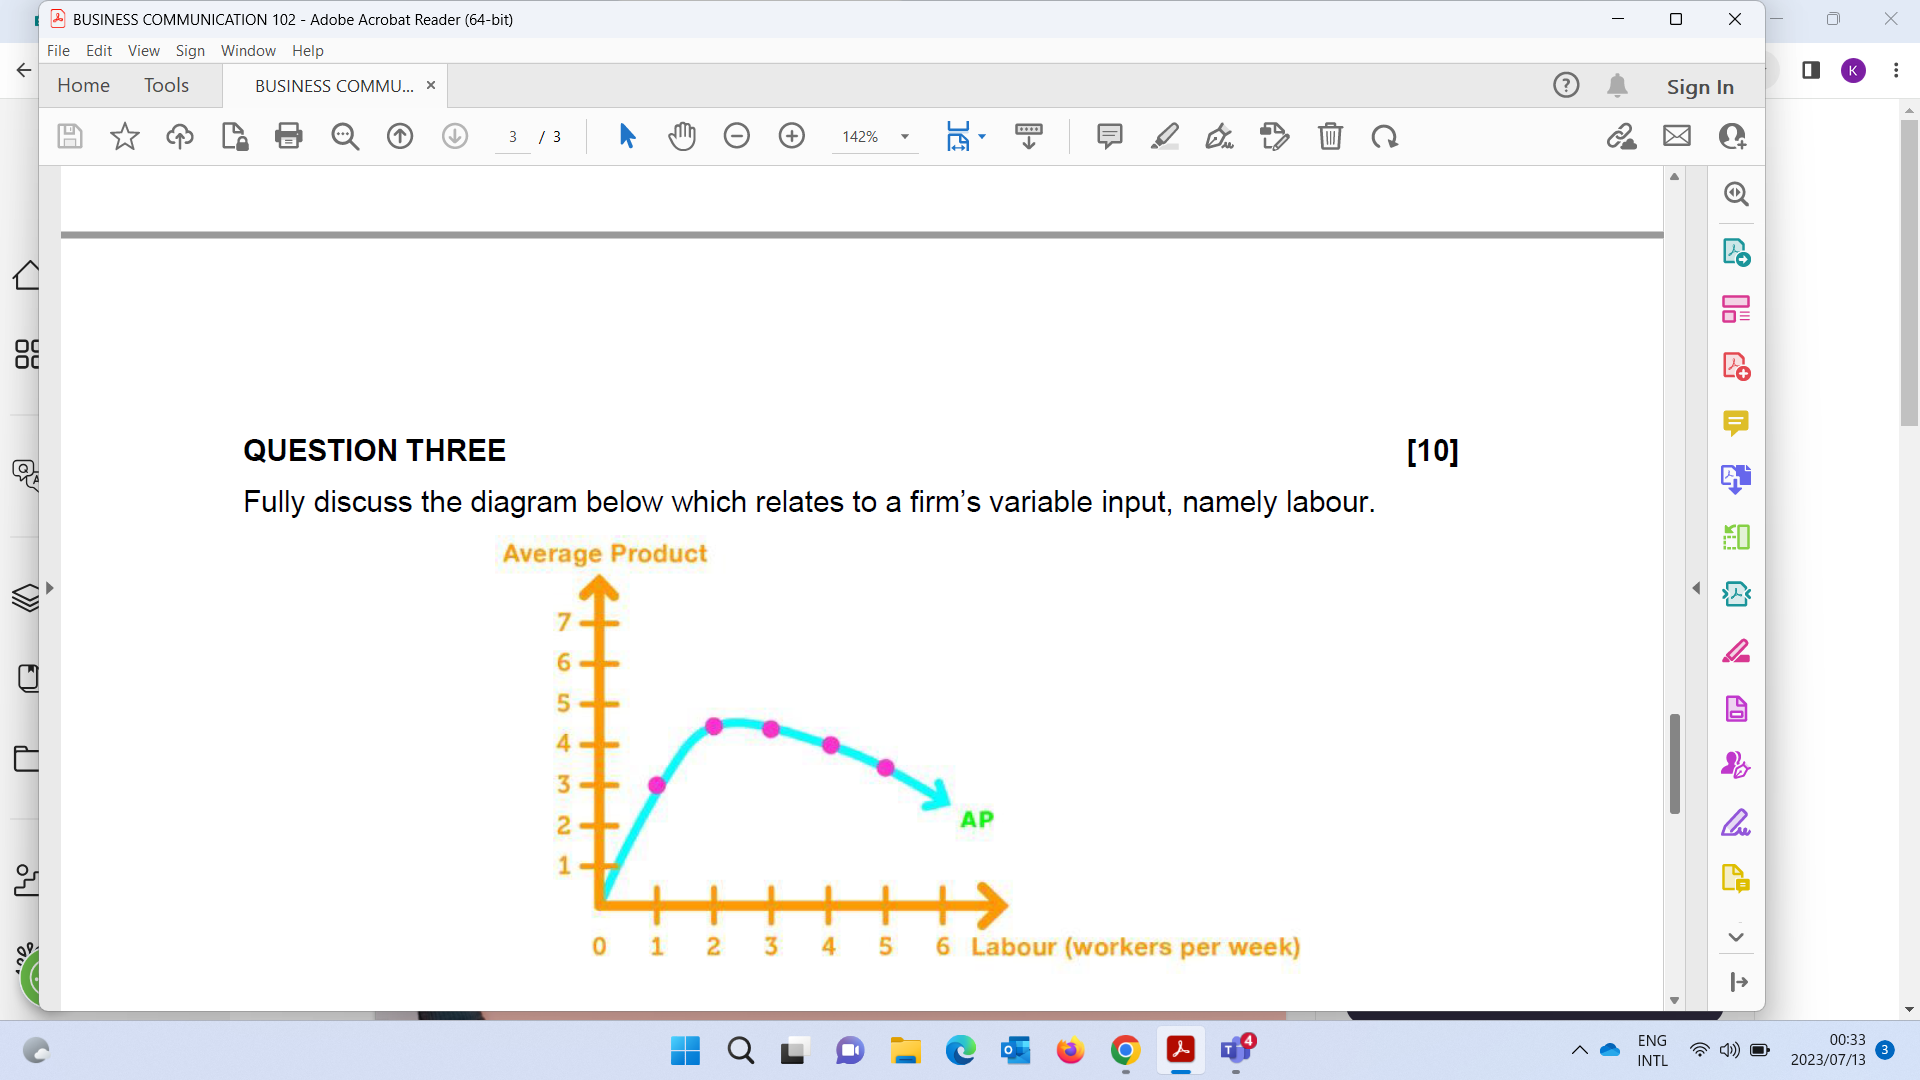Select the pointer selection tool
Image resolution: width=1920 pixels, height=1080 pixels.
click(x=628, y=136)
